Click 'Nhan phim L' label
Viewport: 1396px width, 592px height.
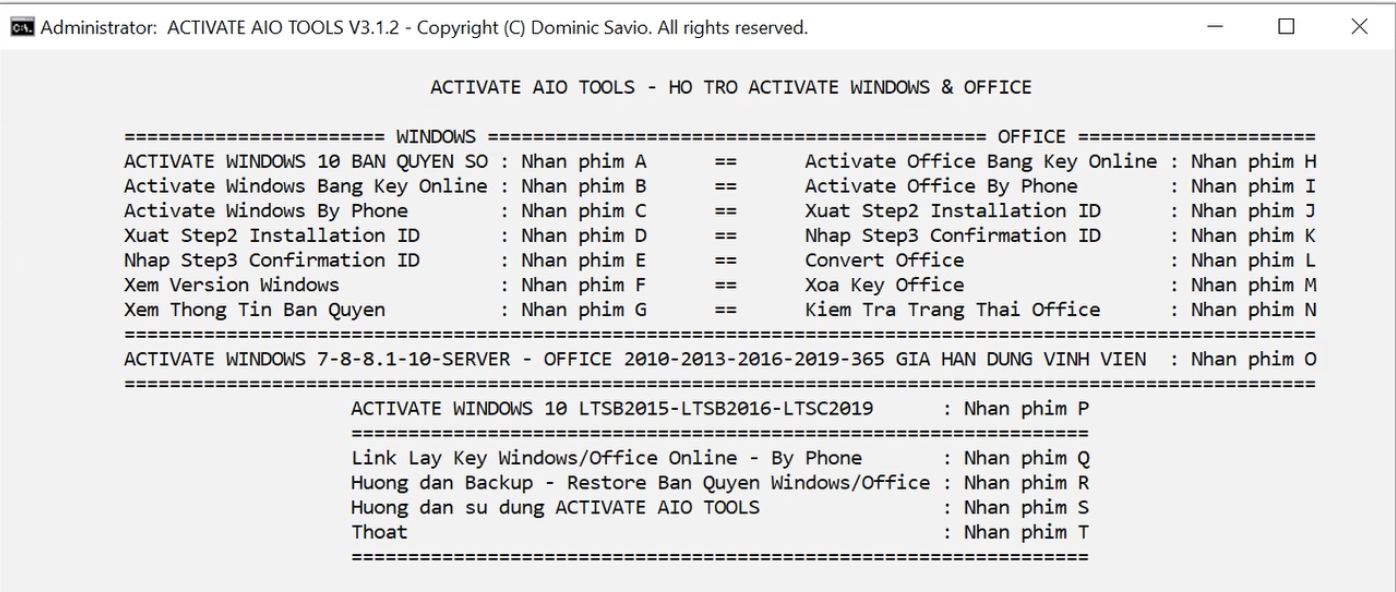[x=1253, y=260]
